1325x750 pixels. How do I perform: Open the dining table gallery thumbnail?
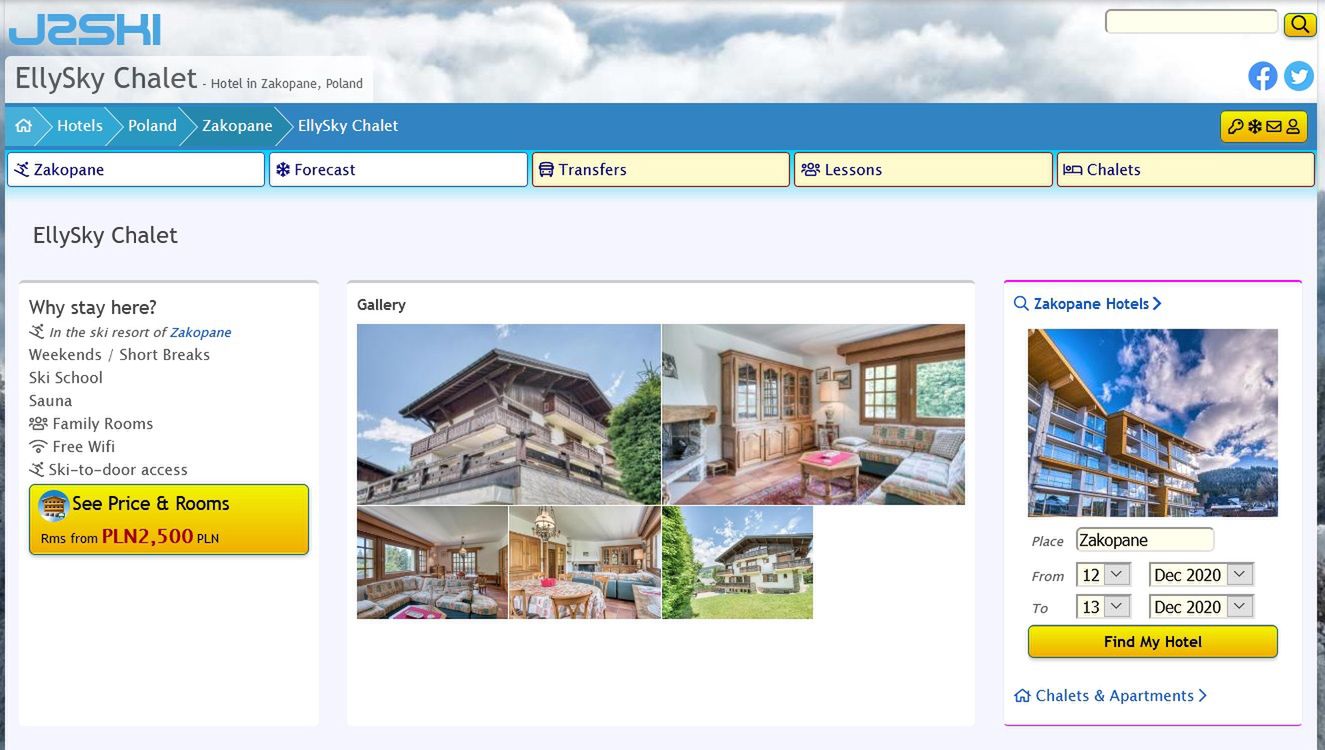click(x=585, y=562)
